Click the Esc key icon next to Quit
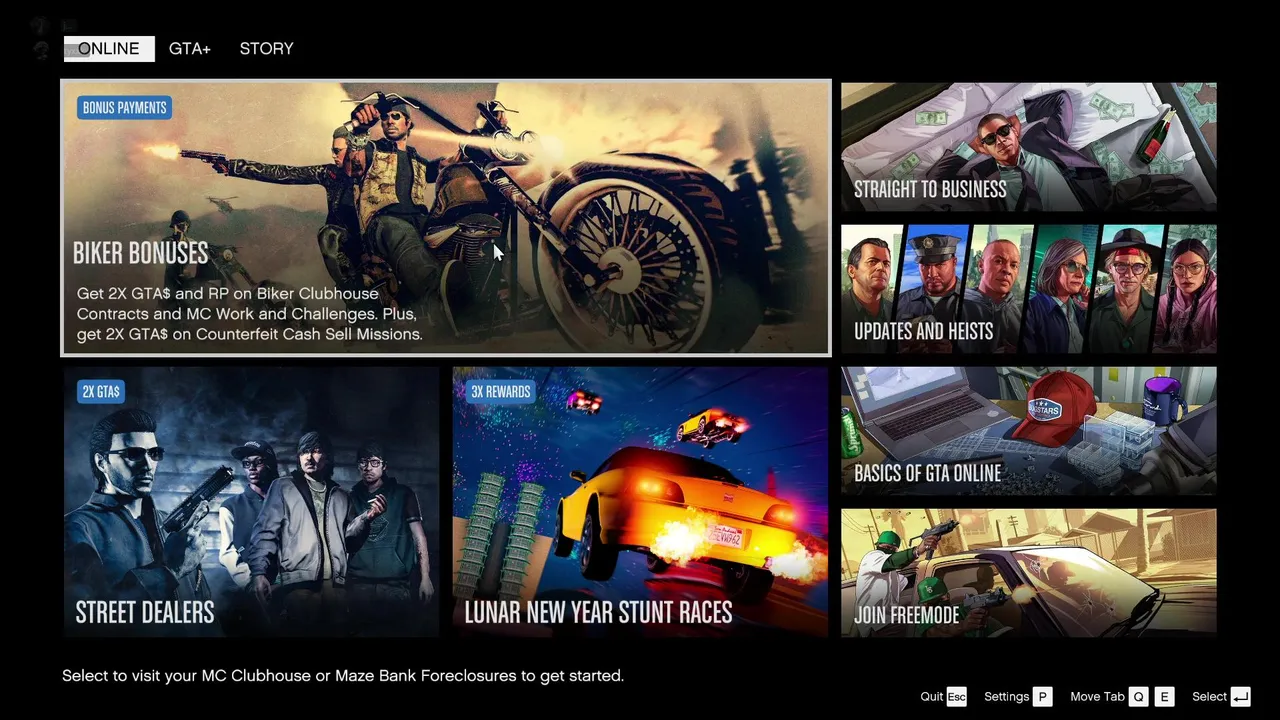 tap(957, 697)
